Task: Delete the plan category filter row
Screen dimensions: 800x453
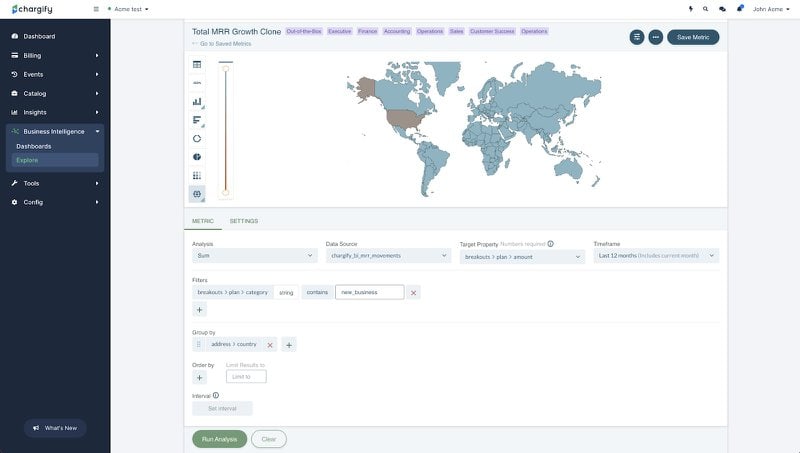Action: coord(413,293)
